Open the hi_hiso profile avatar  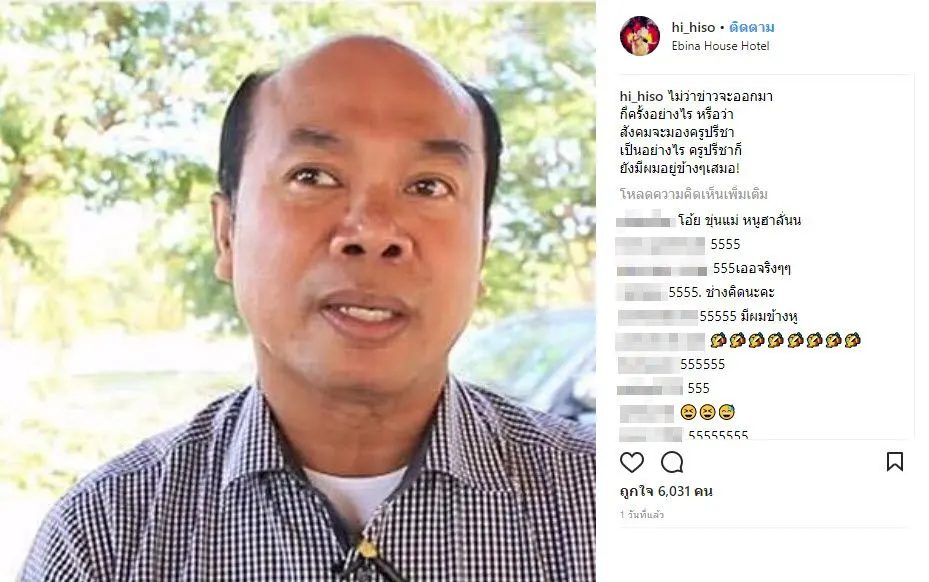point(640,36)
